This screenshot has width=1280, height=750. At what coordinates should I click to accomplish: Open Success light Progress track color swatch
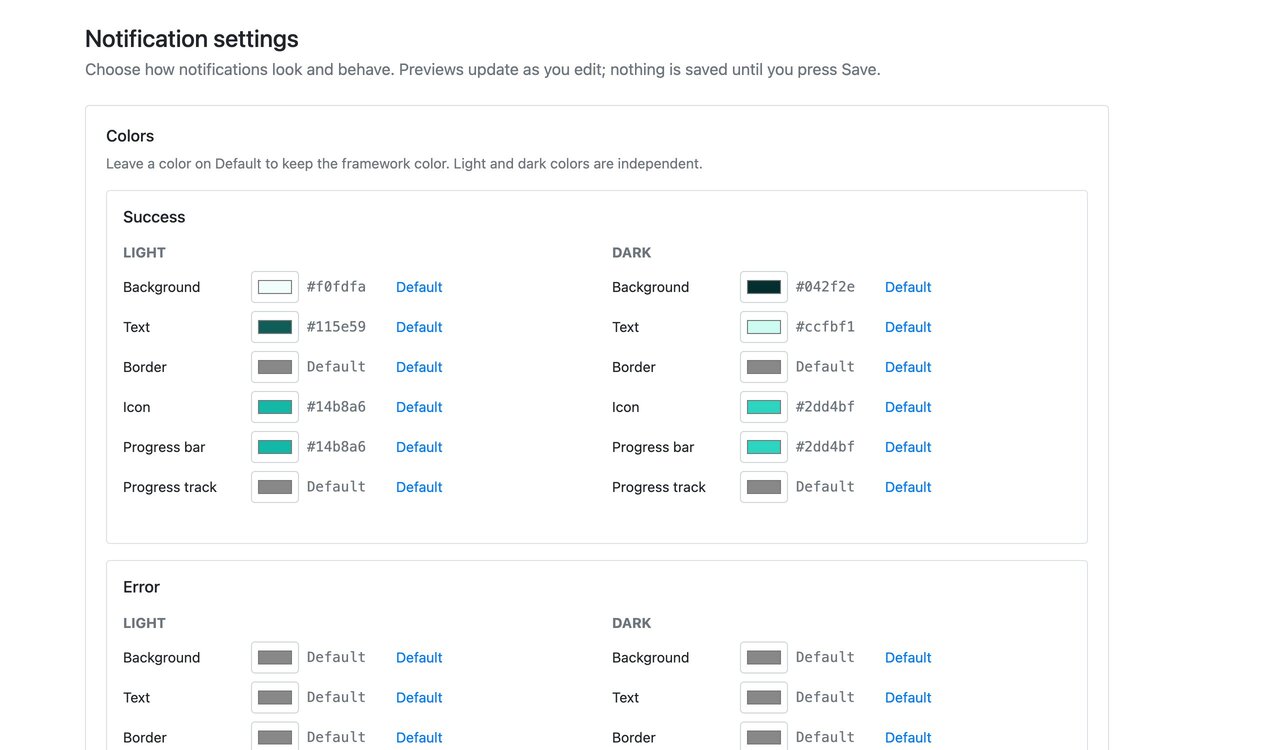(275, 487)
